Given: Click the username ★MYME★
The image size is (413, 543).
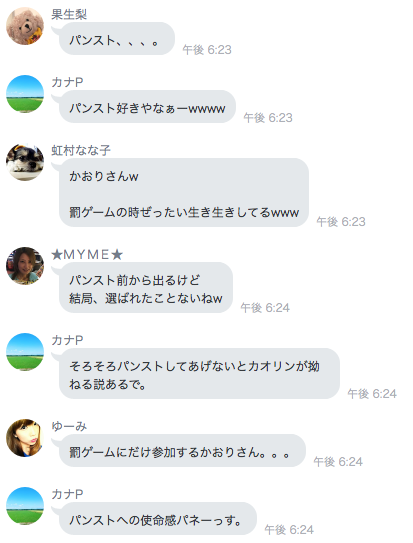Looking at the screenshot, I should pyautogui.click(x=87, y=255).
